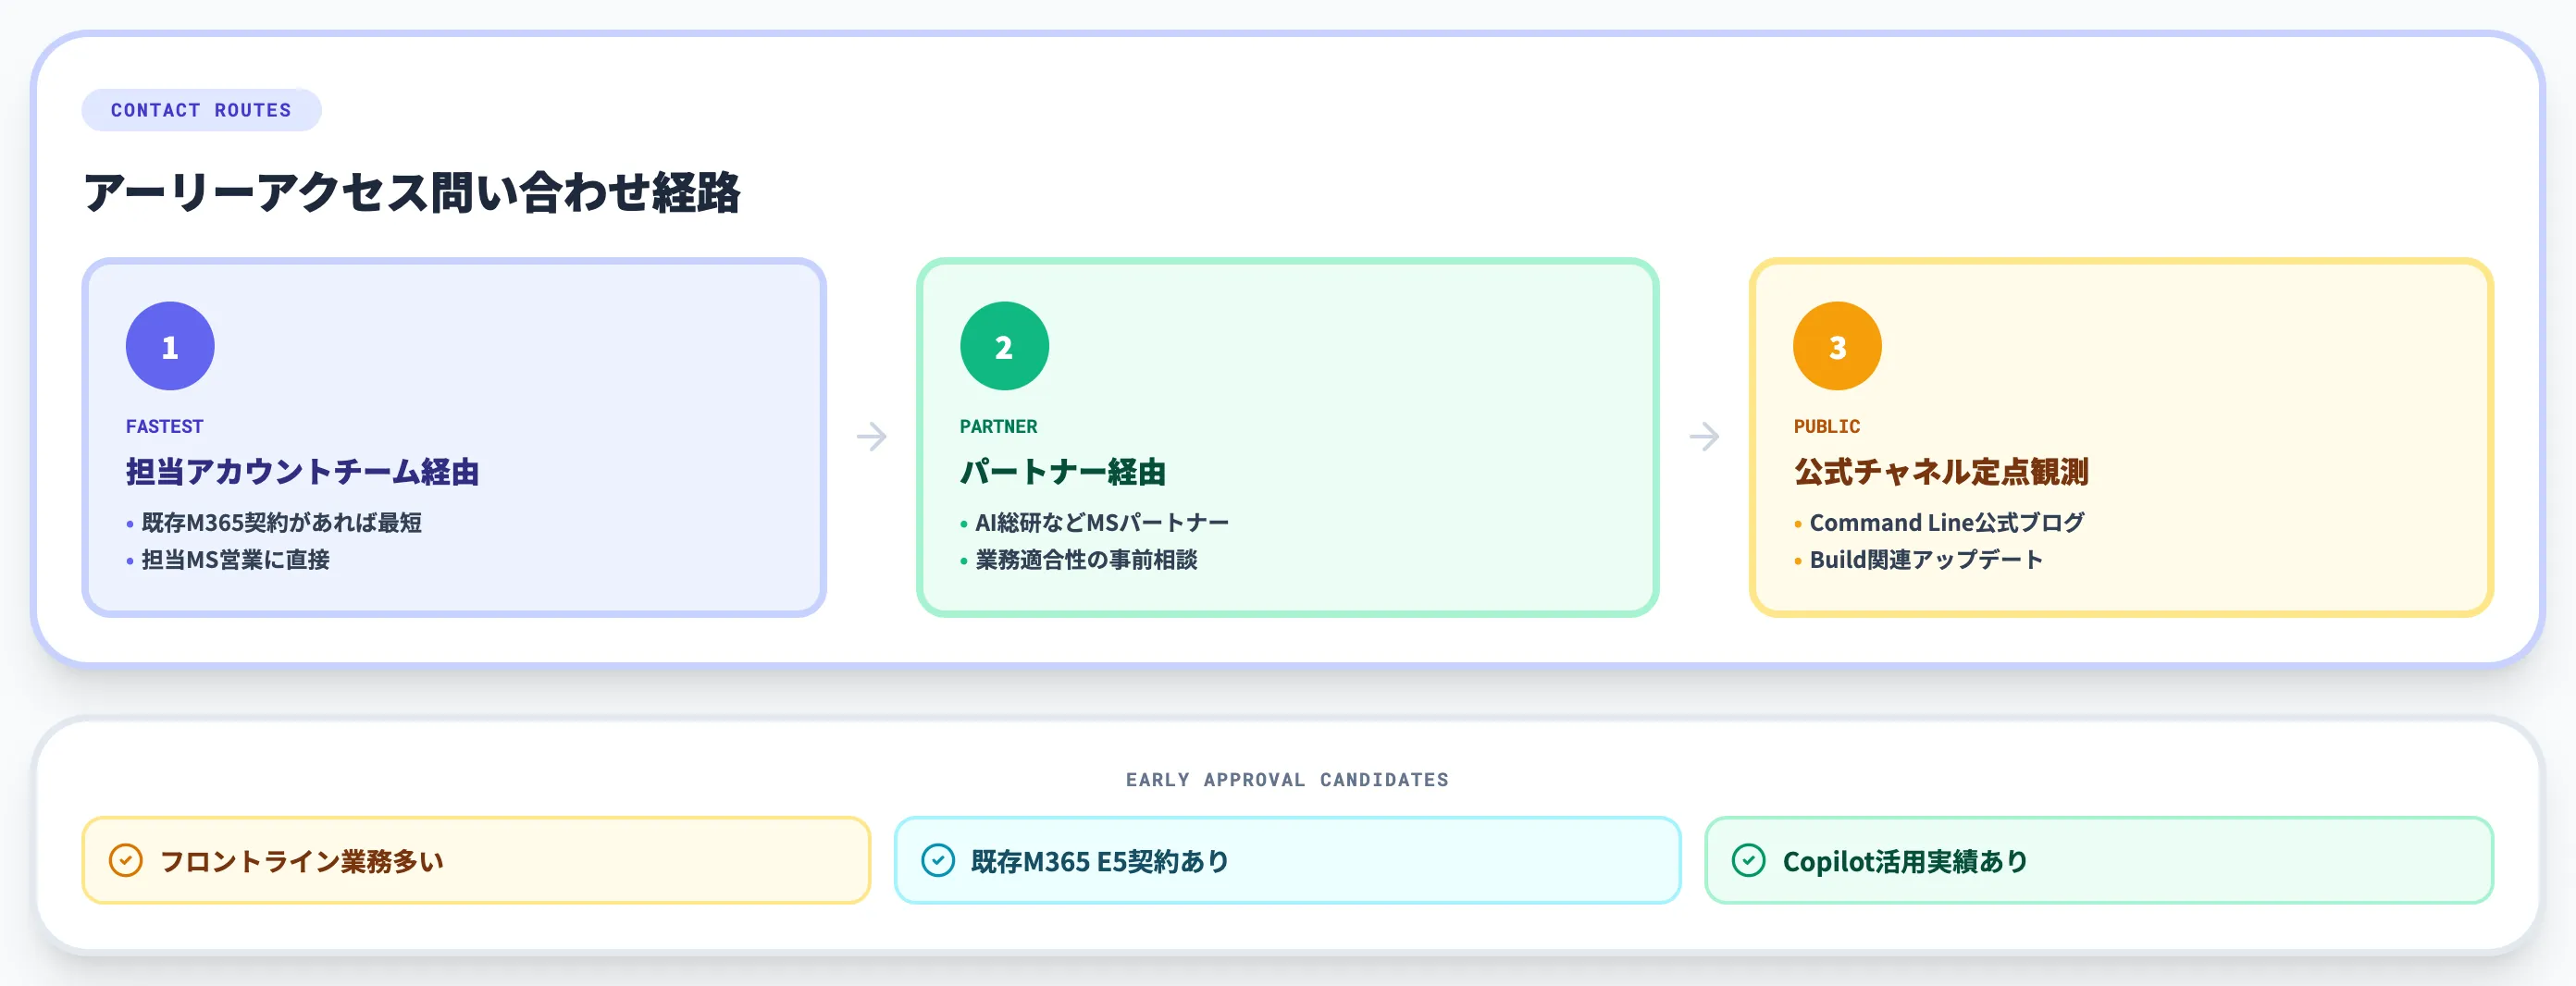
Task: Click the purple number 1 circle
Action: coord(170,346)
